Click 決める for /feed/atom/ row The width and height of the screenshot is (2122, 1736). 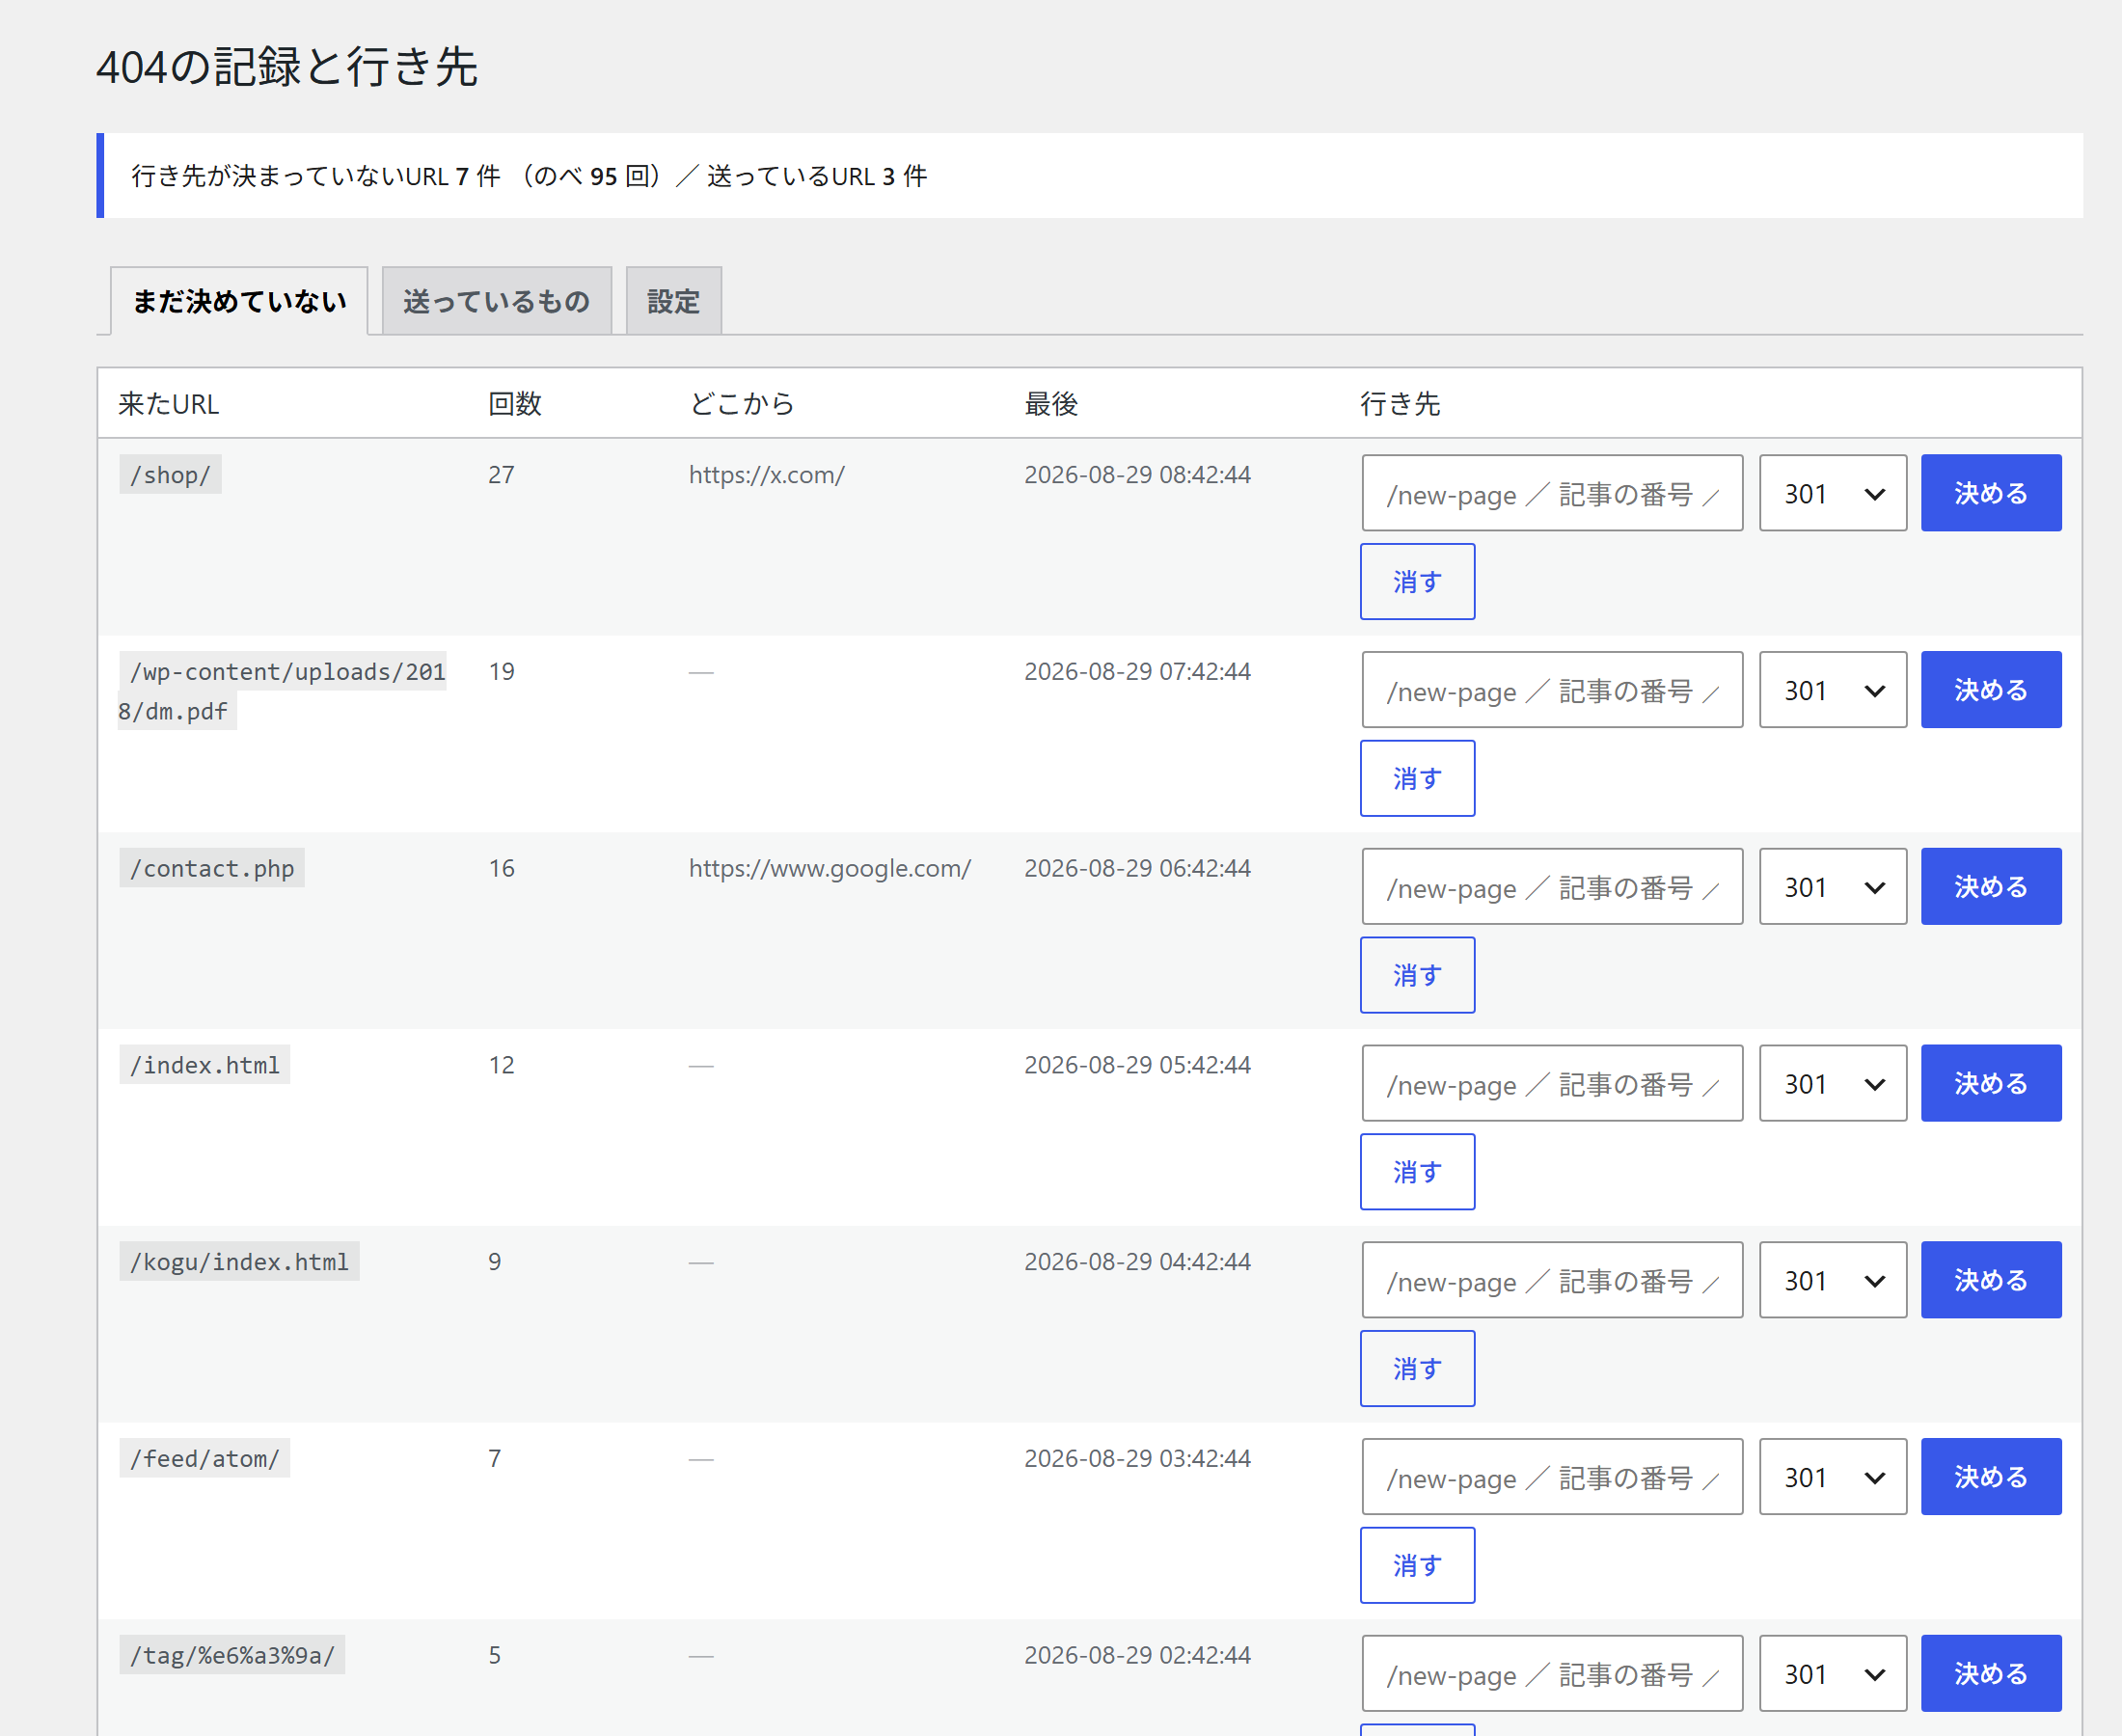[x=1991, y=1477]
